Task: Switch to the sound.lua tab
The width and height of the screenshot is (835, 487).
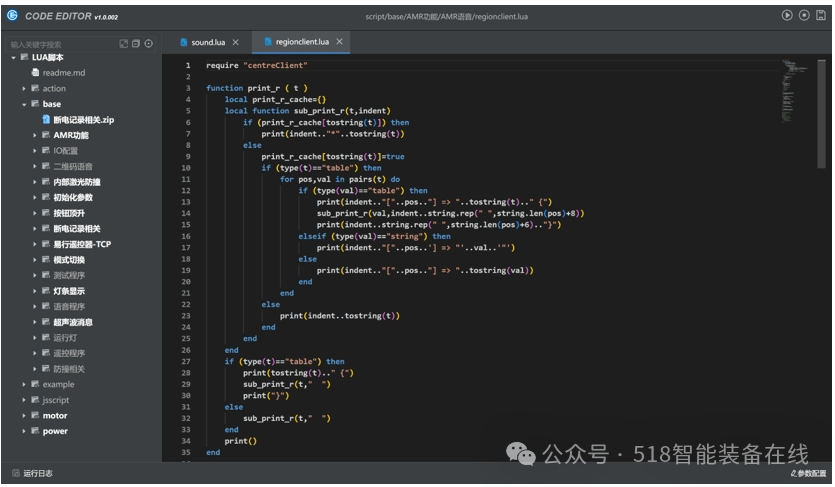Action: click(x=207, y=42)
